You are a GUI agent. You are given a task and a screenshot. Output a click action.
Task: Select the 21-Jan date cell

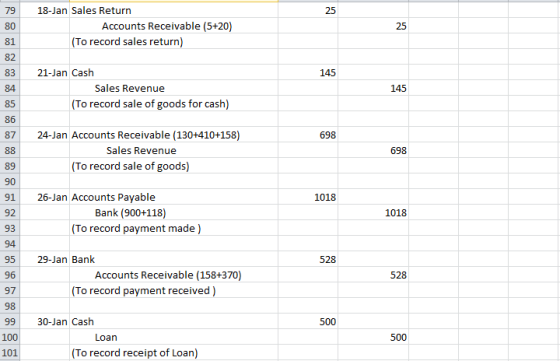pos(45,72)
